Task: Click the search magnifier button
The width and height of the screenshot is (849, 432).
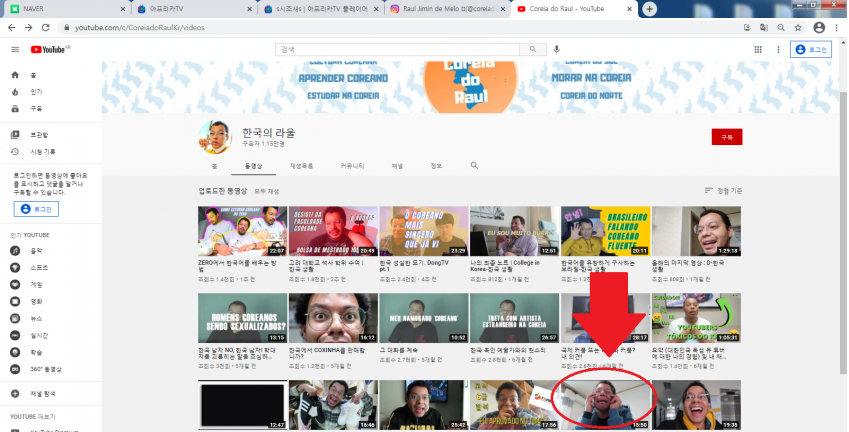Action: click(x=533, y=49)
